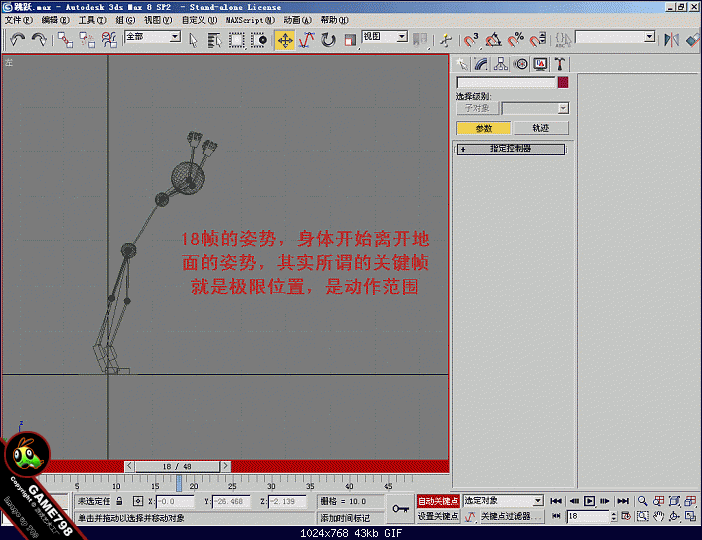Switch to the Create panel tab
702x540 pixels.
[x=462, y=64]
